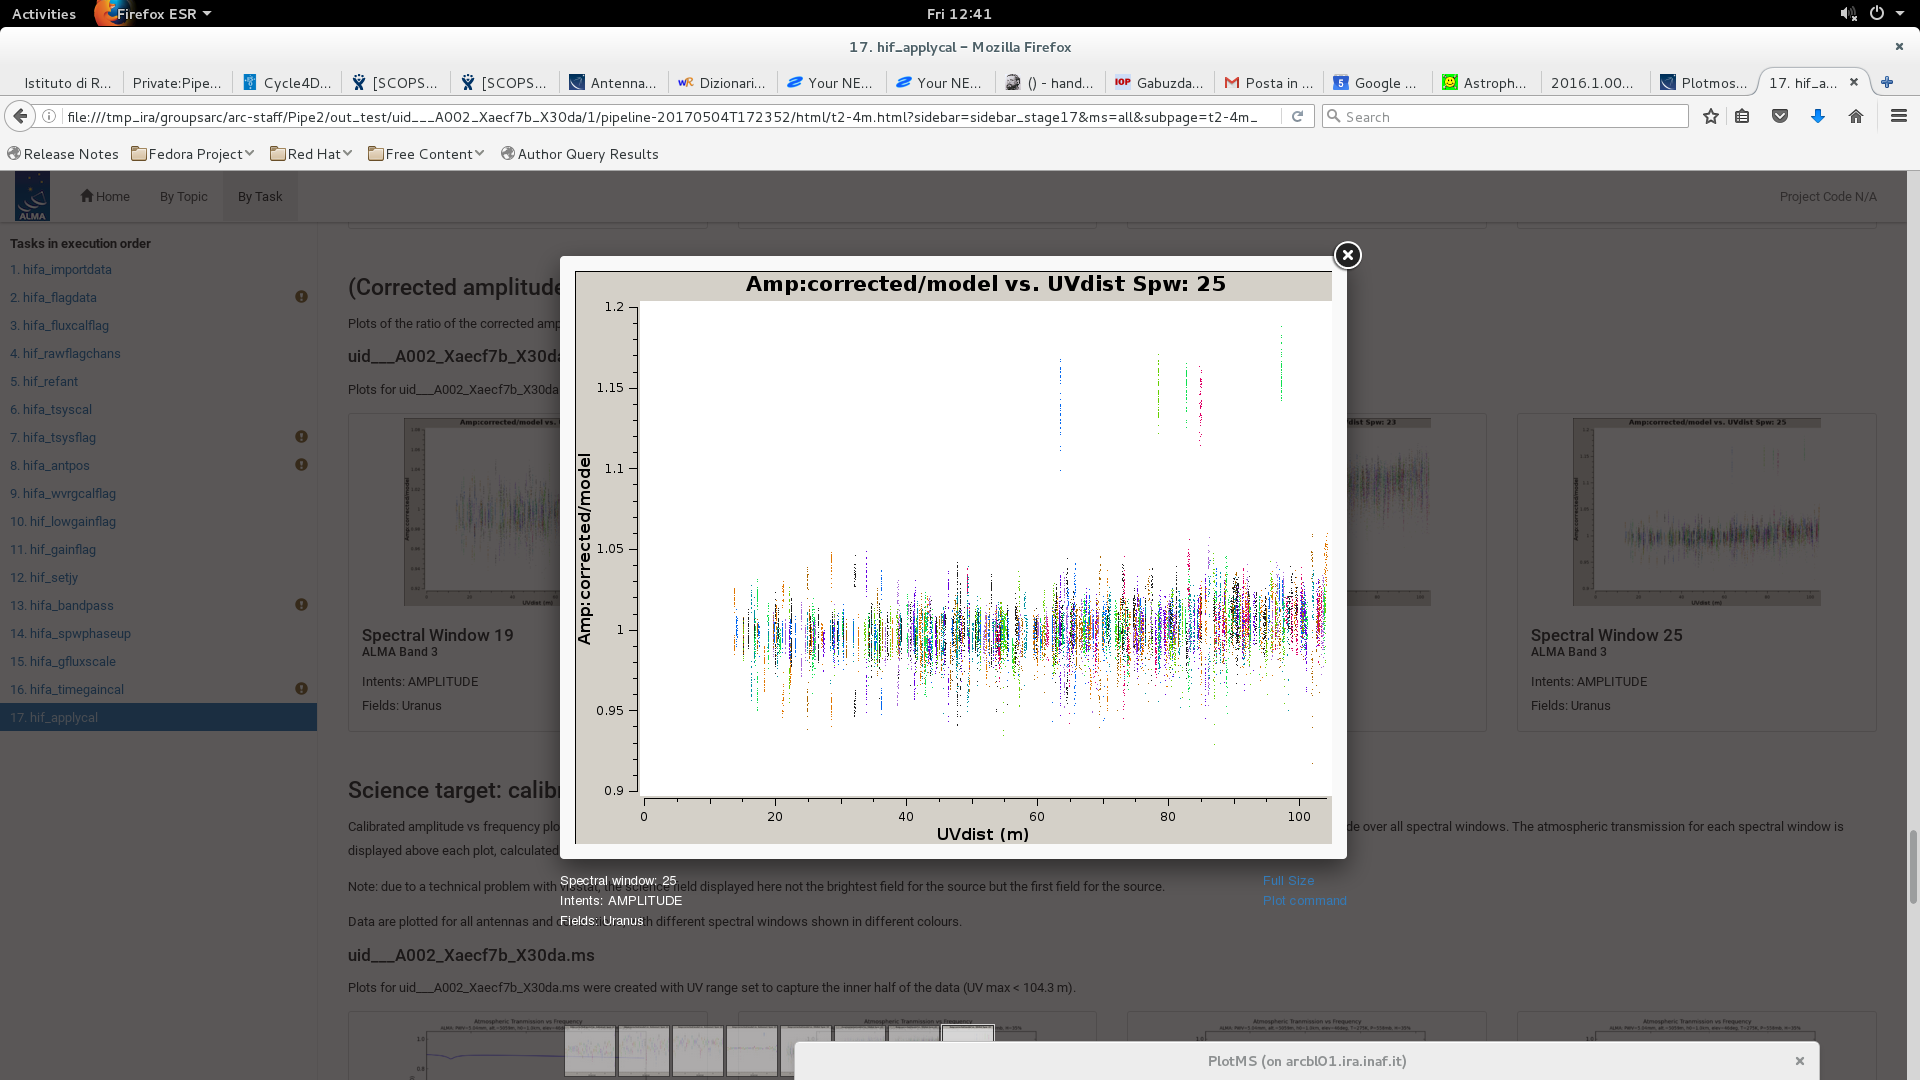Open task 15. hifa_gfluxscale
The image size is (1920, 1080).
63,661
